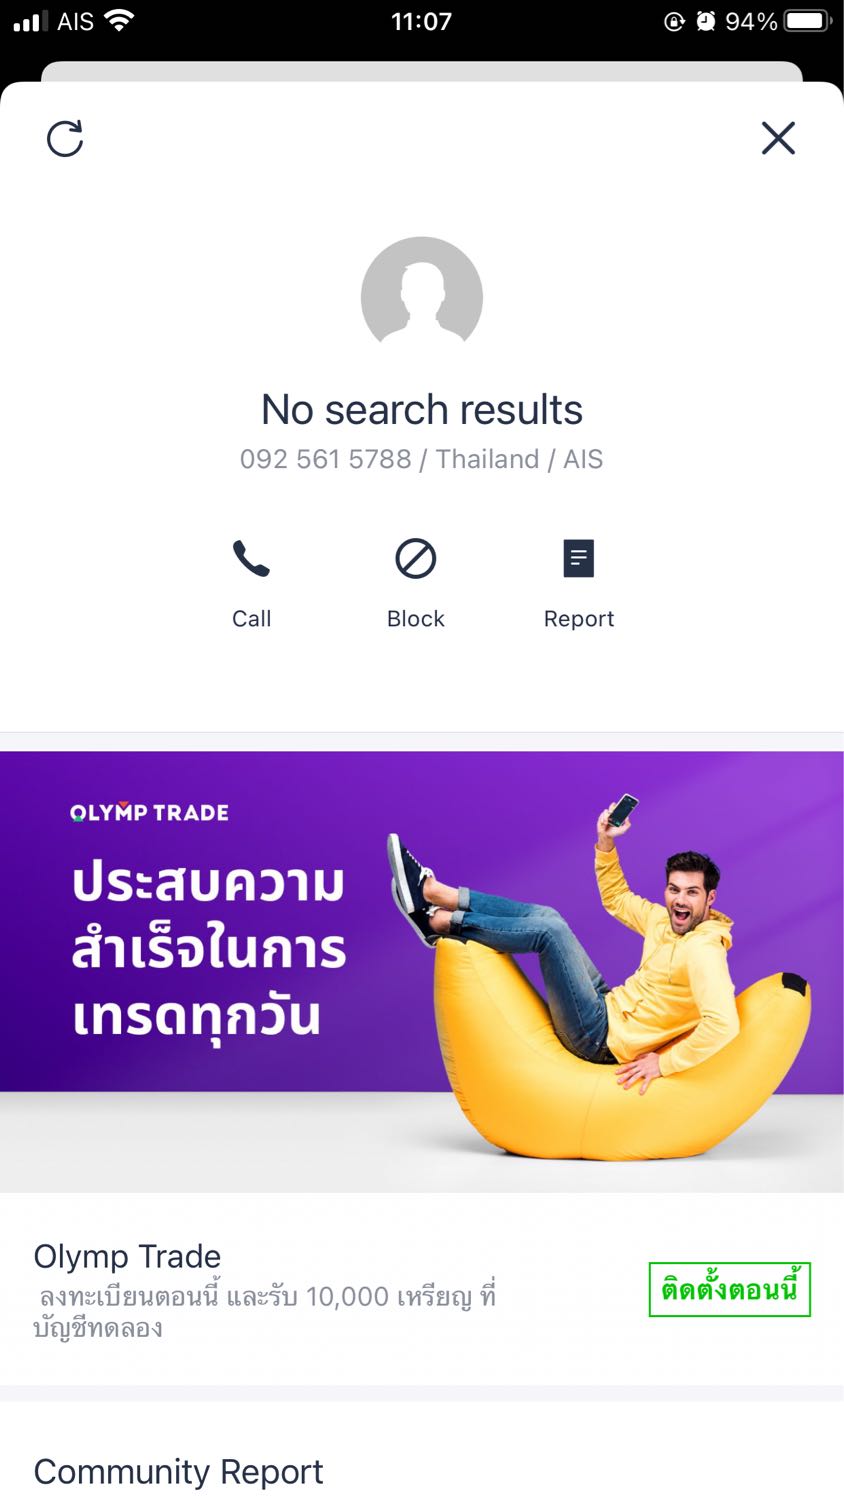The width and height of the screenshot is (844, 1500).
Task: Tap the gray profile avatar placeholder
Action: tap(422, 297)
